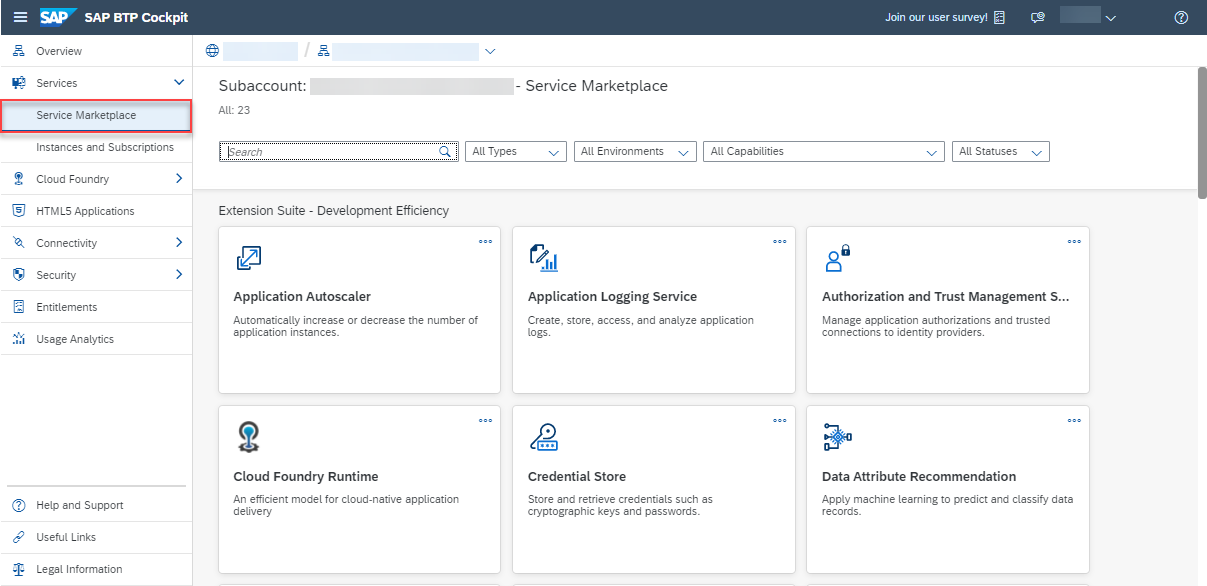Open Help and Support link

coord(96,505)
